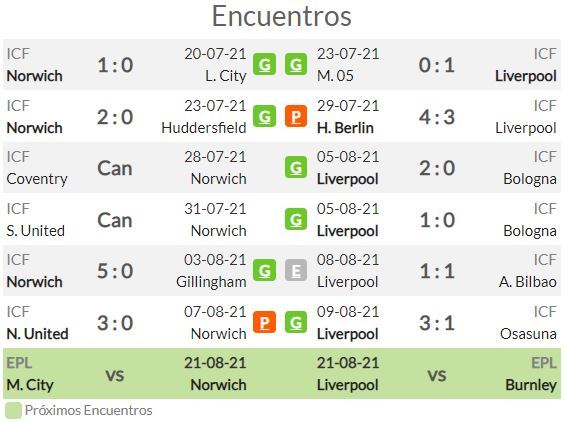Open the H. Berlin 4:3 Liverpool score
This screenshot has width=565, height=422.
tap(437, 117)
